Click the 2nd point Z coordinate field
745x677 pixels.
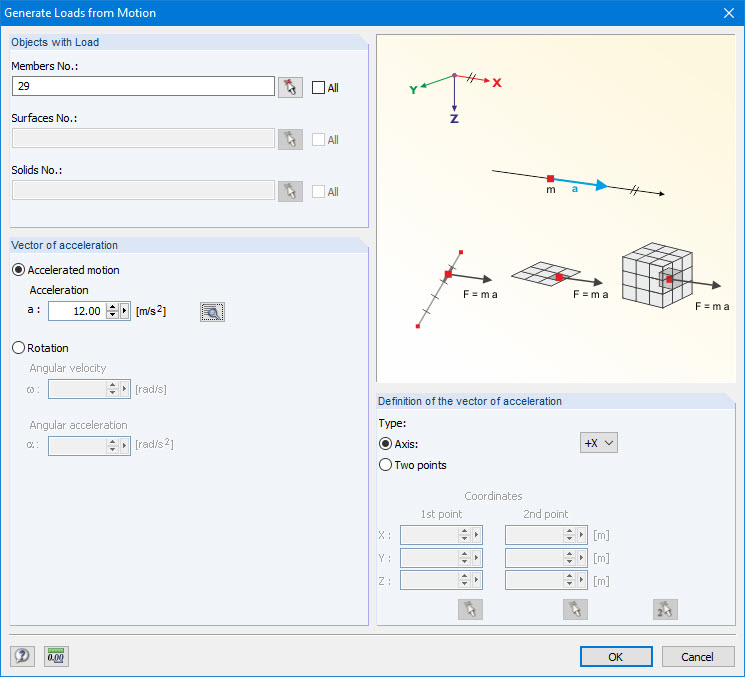click(534, 580)
